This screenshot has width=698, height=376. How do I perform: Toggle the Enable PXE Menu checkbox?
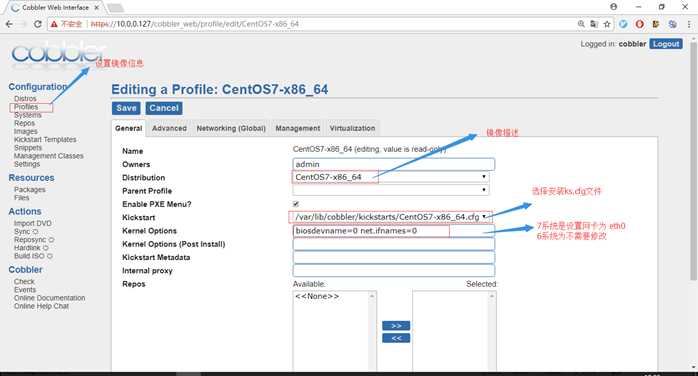pyautogui.click(x=296, y=204)
